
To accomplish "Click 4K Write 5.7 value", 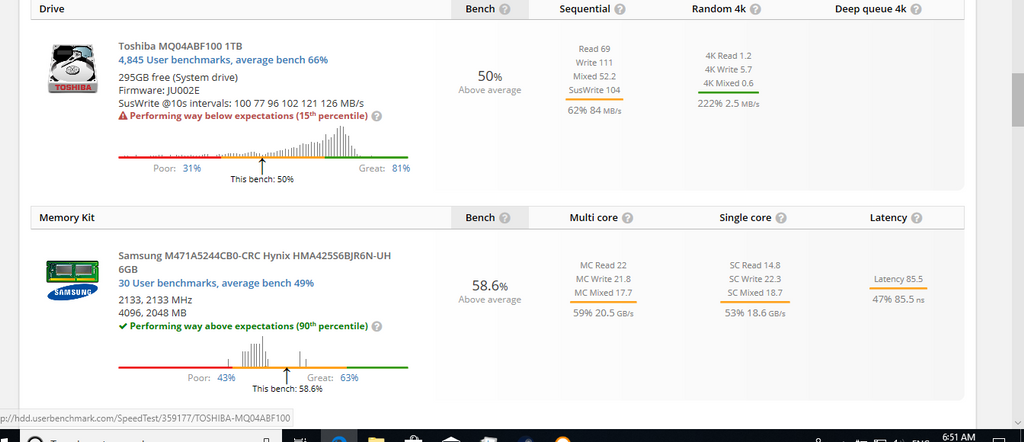I will [x=728, y=70].
